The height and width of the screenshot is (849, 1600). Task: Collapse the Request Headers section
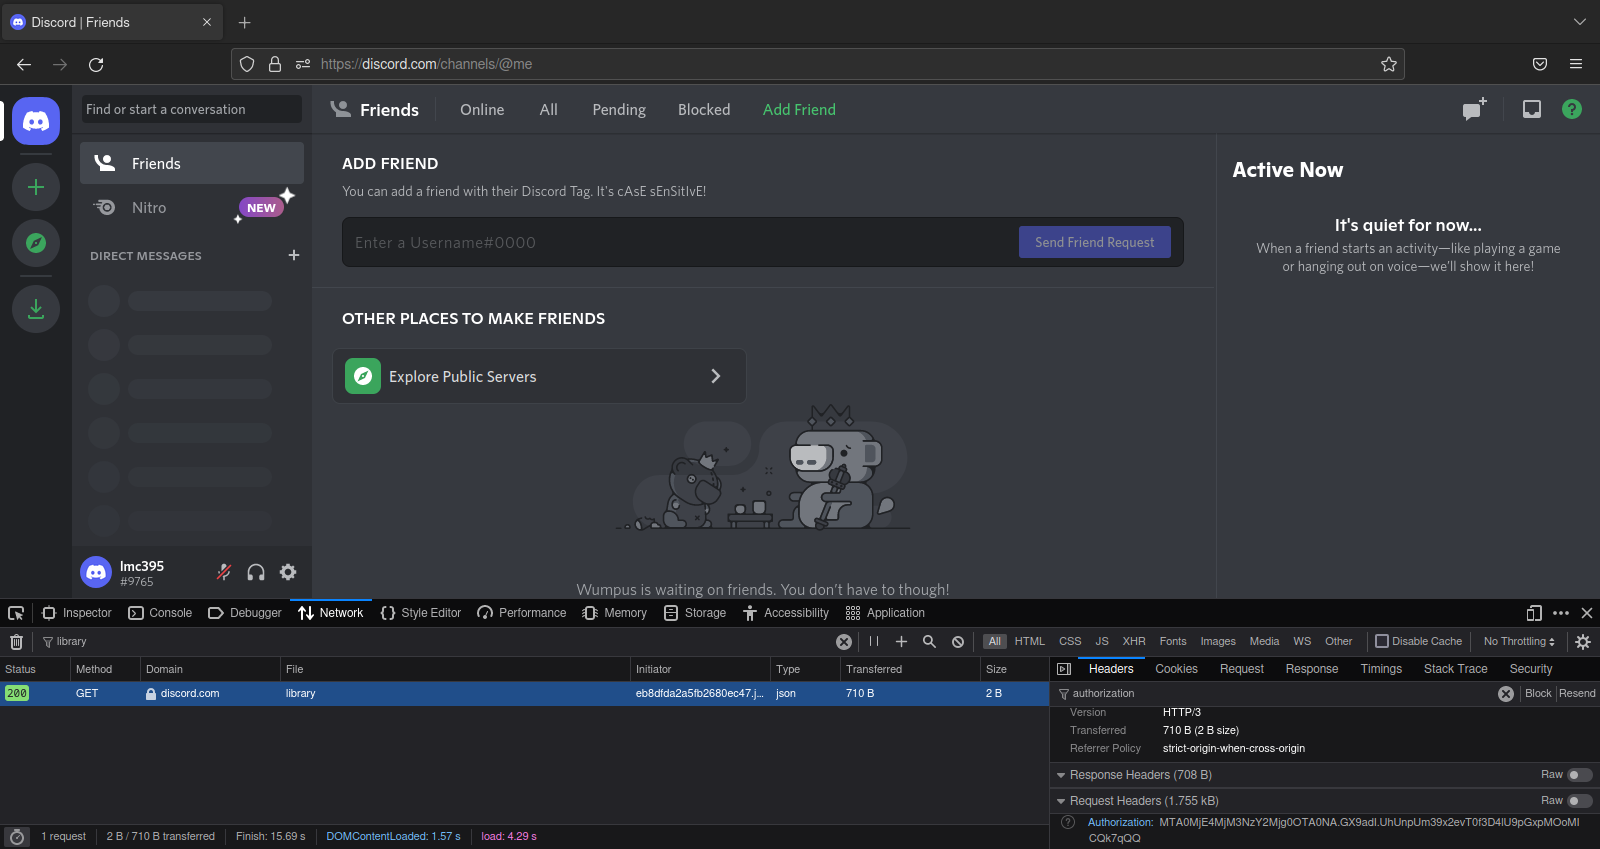pos(1061,801)
